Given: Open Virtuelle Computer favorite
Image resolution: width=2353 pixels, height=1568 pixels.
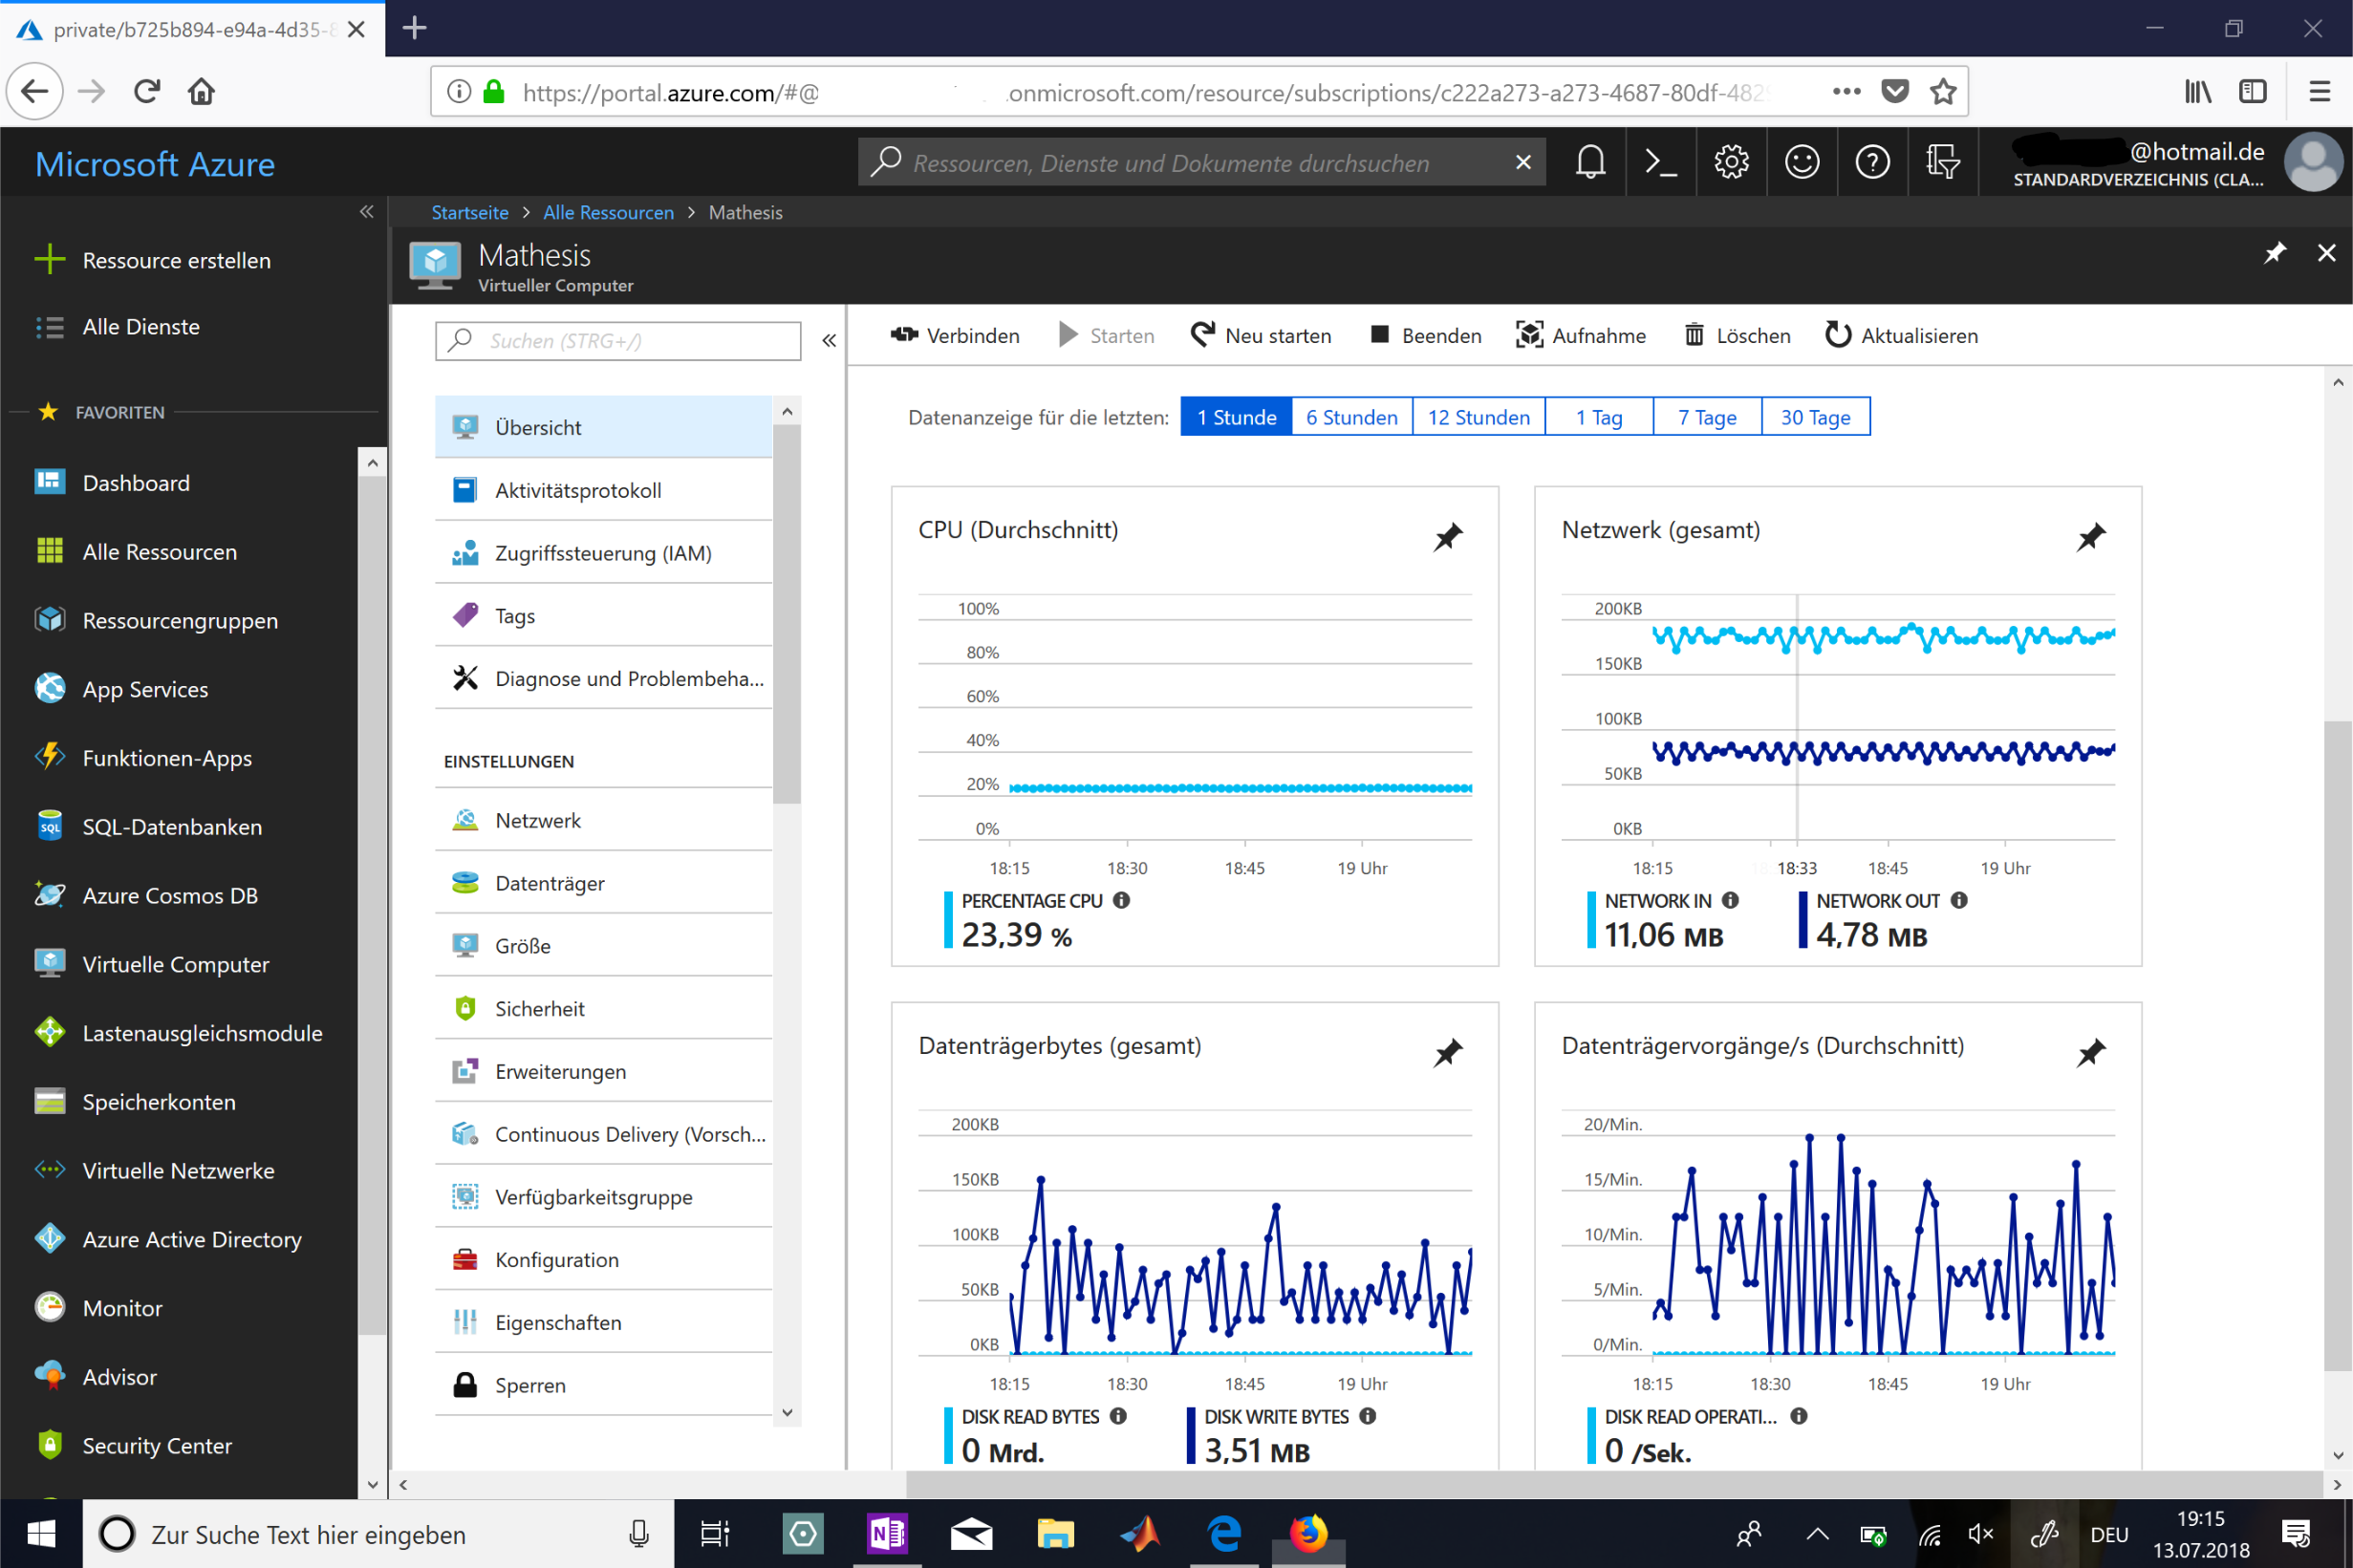Looking at the screenshot, I should (x=175, y=964).
